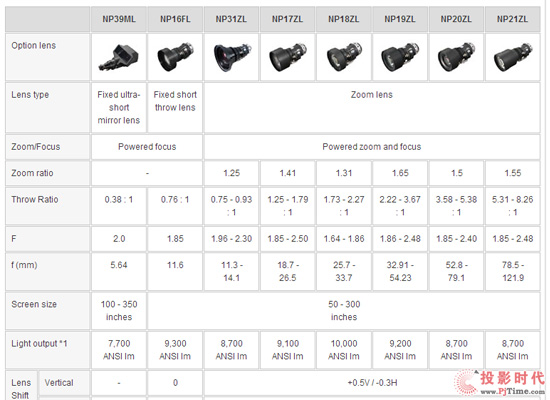The image size is (550, 400).
Task: Select the NP19ZL lens image
Action: [x=400, y=58]
